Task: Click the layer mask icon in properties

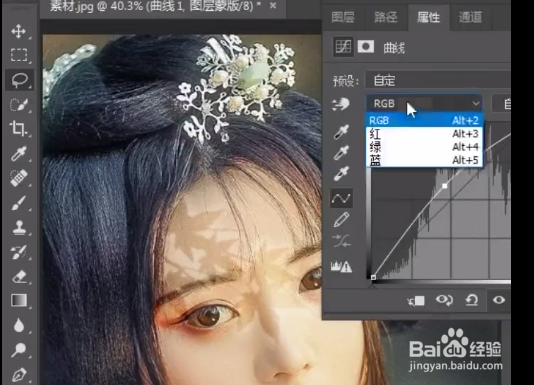Action: pyautogui.click(x=366, y=47)
